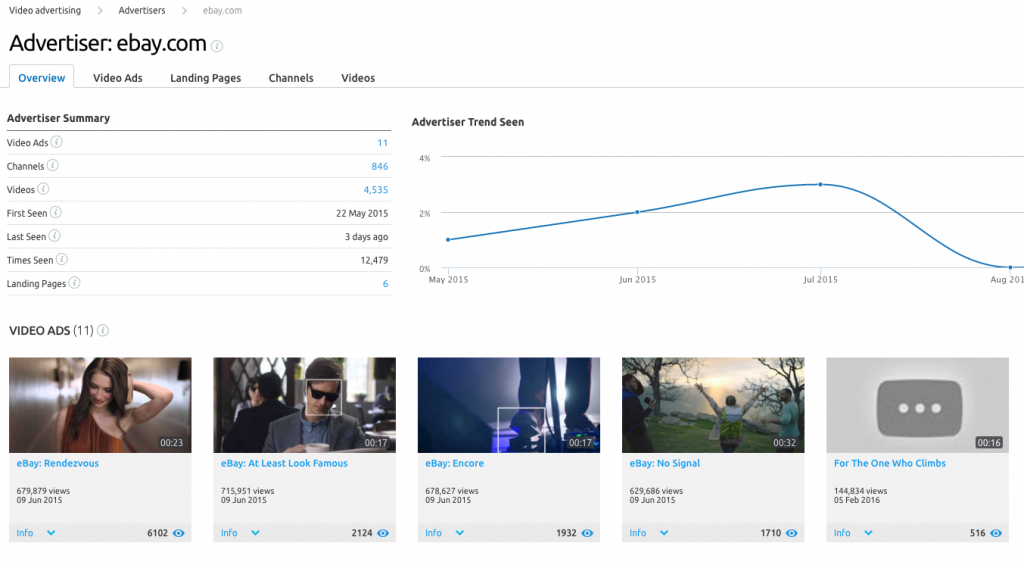
Task: Click eye icon on At Least Look Famous card
Action: [383, 533]
